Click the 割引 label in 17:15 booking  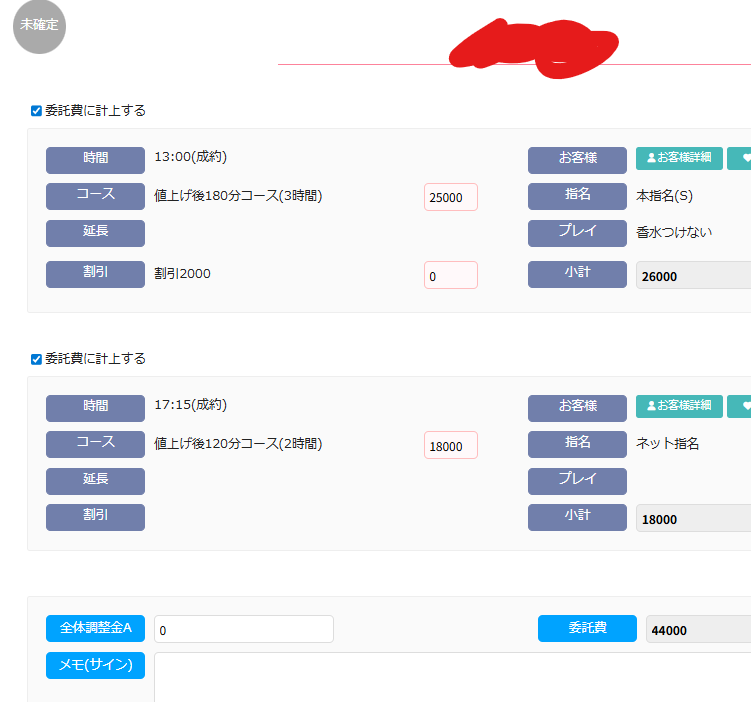tap(95, 517)
